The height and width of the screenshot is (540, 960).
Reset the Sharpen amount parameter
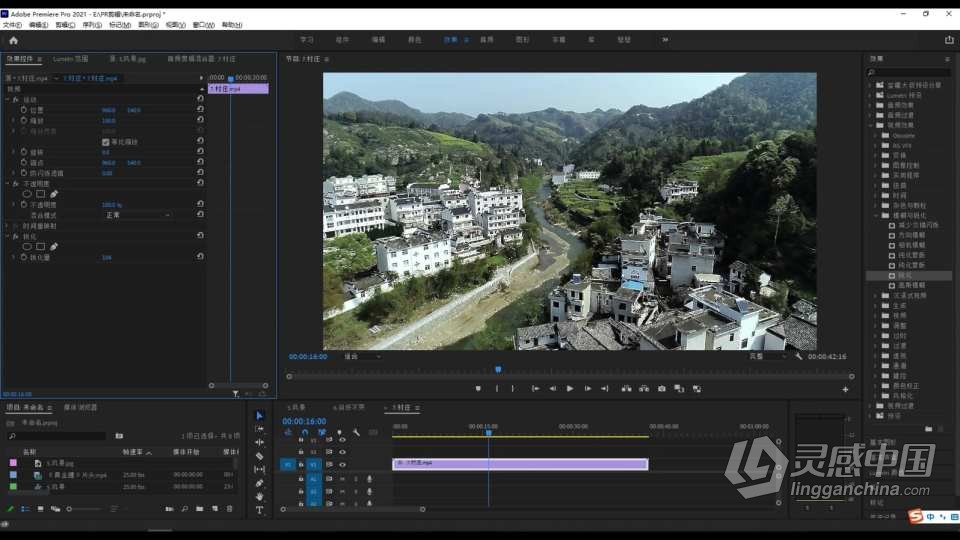pyautogui.click(x=200, y=257)
